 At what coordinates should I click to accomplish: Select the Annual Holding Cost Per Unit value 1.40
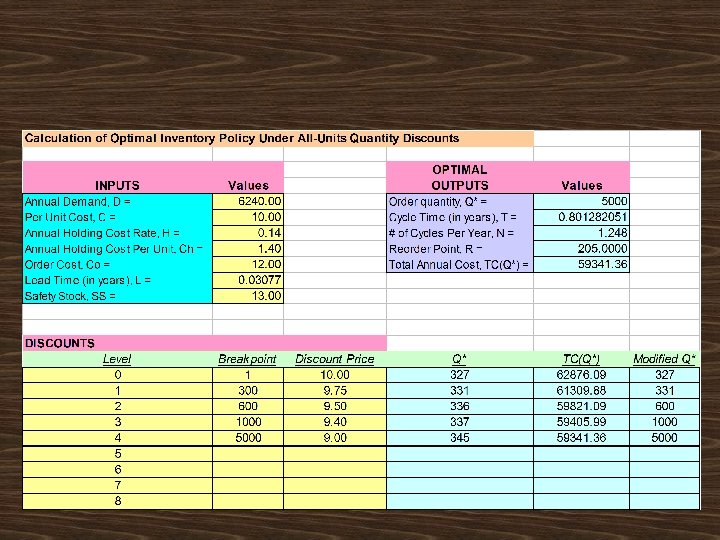[x=248, y=249]
